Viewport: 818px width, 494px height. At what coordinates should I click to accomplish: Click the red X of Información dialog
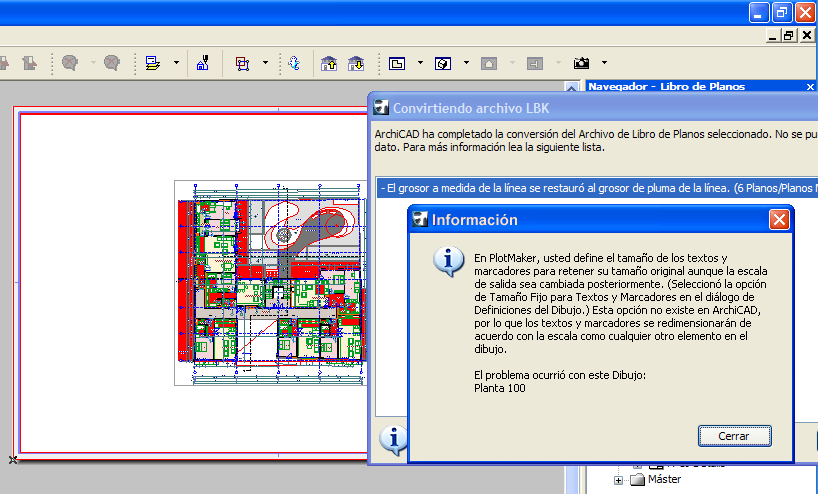coord(779,220)
